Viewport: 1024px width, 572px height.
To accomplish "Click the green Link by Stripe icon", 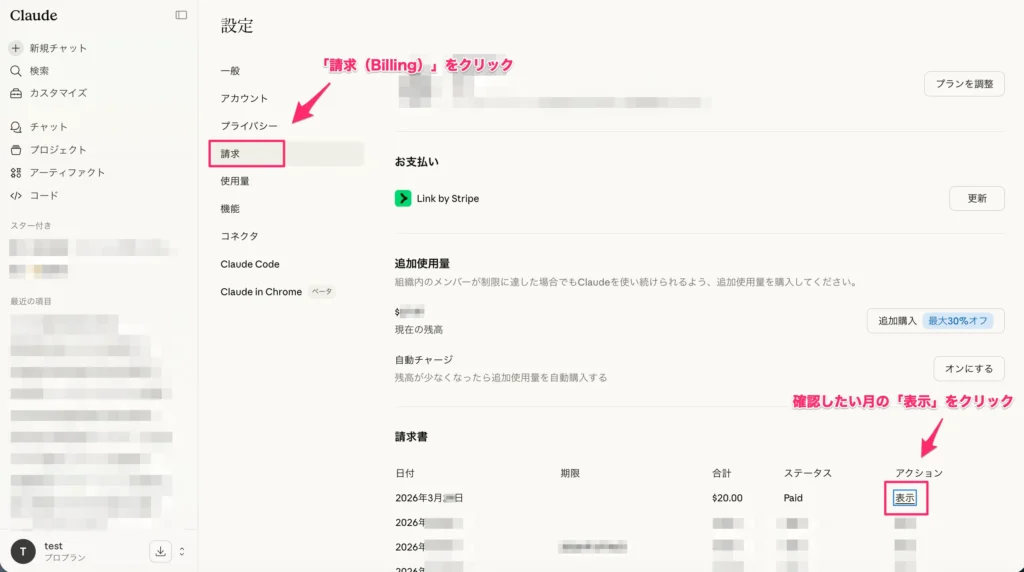I will coord(403,198).
